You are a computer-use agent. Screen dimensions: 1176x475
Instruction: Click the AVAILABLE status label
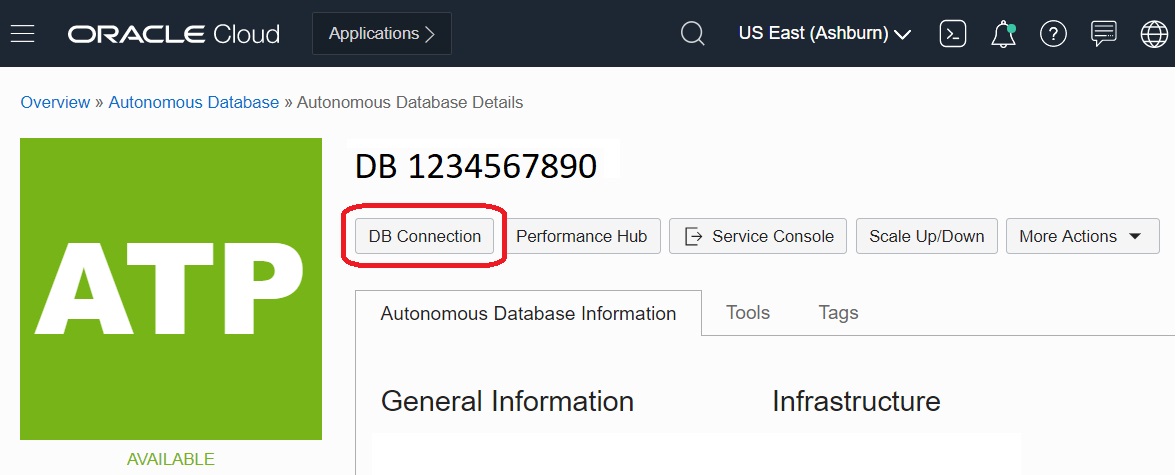171,459
